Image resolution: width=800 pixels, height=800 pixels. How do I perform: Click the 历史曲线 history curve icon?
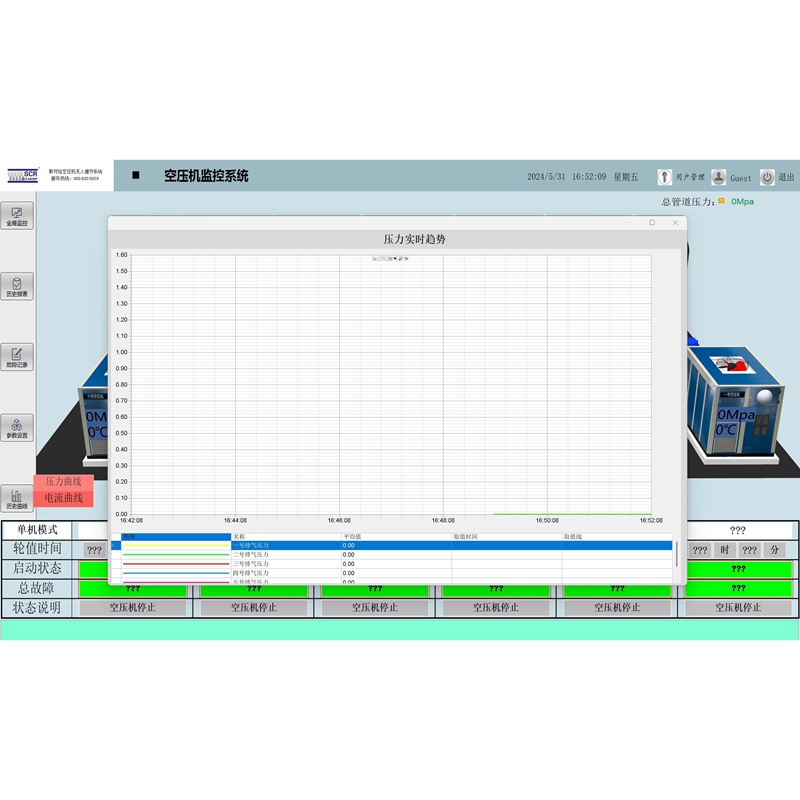pyautogui.click(x=17, y=497)
